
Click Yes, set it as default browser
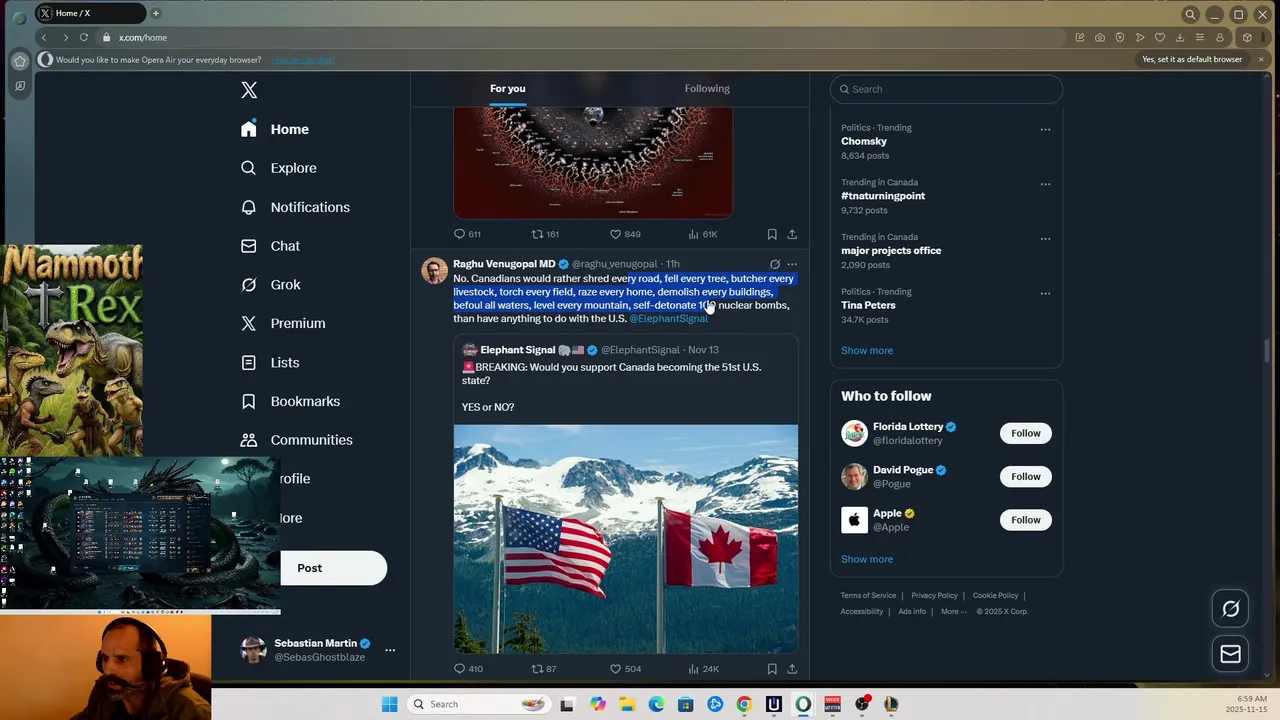pos(1192,59)
